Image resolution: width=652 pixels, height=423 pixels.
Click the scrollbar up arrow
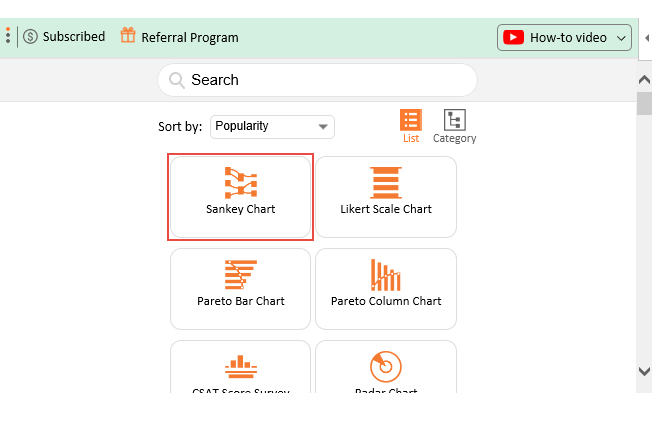point(644,78)
